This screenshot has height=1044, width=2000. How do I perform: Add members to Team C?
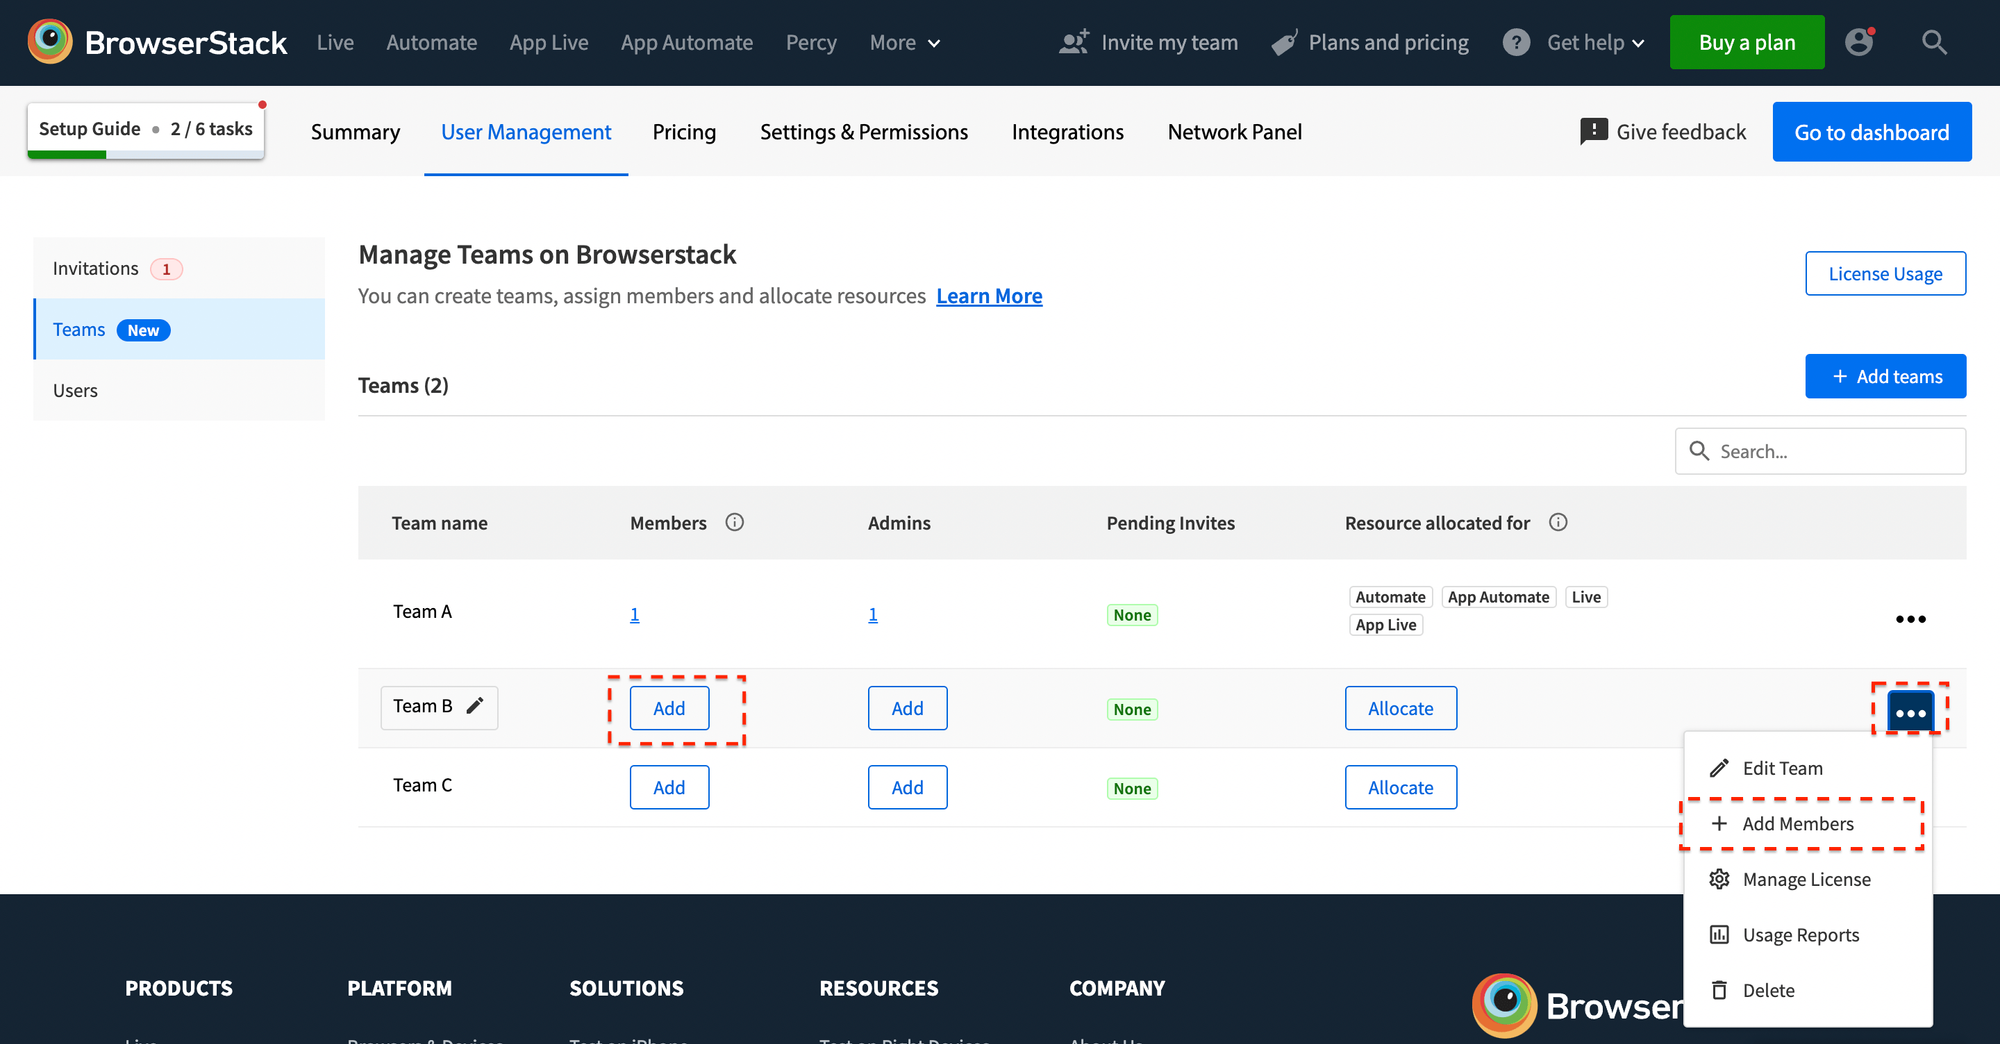tap(669, 787)
